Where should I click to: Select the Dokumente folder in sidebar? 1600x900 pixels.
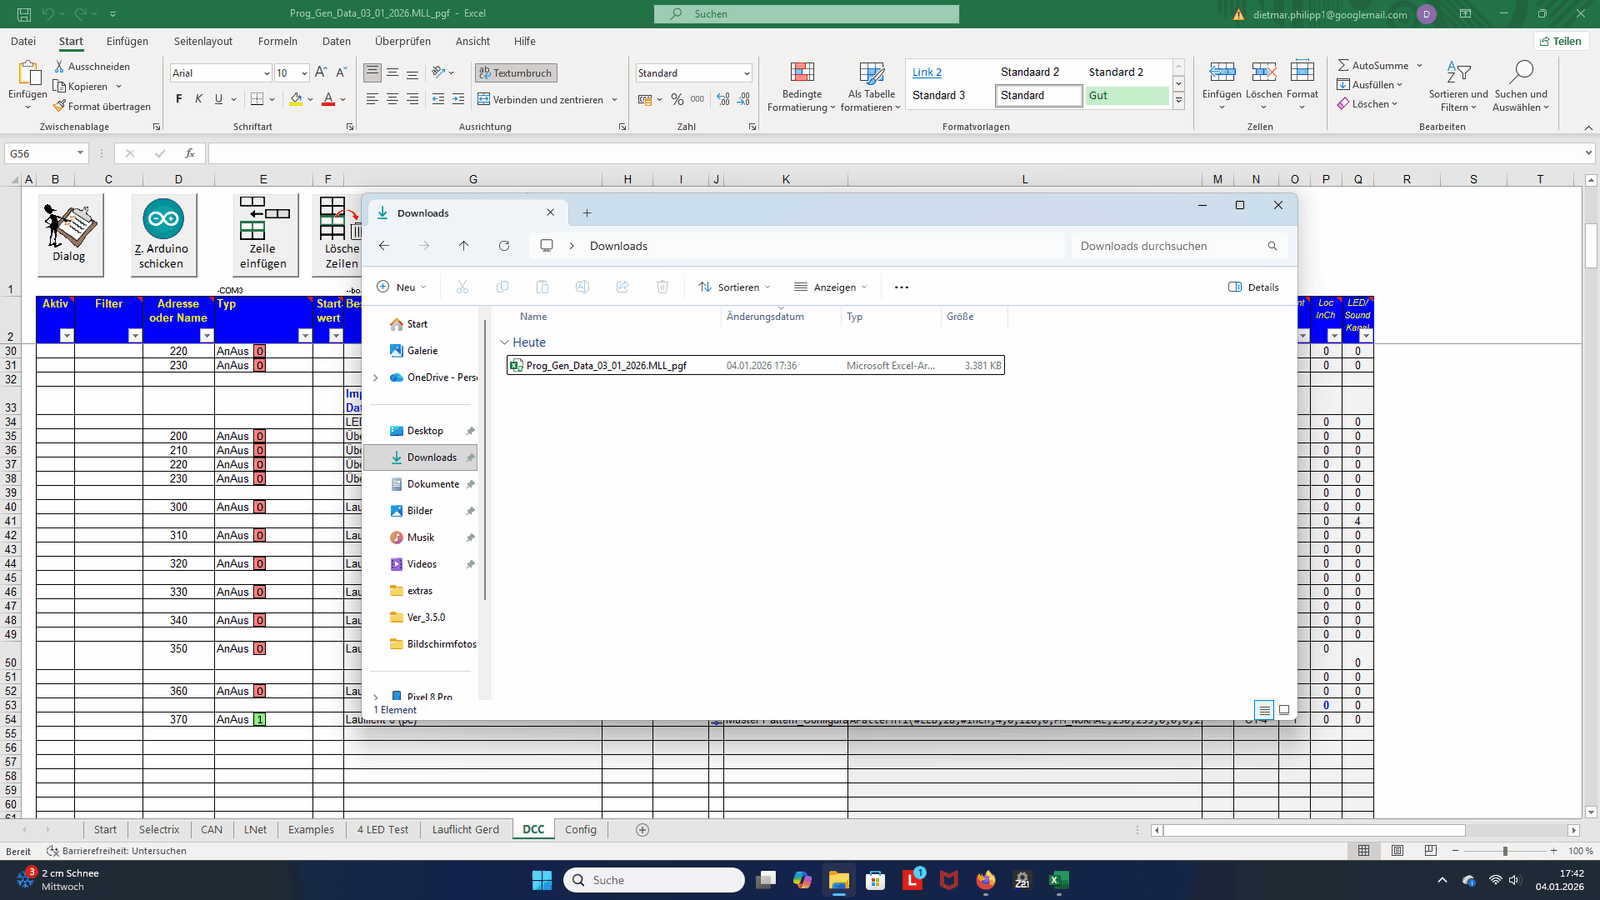click(432, 484)
